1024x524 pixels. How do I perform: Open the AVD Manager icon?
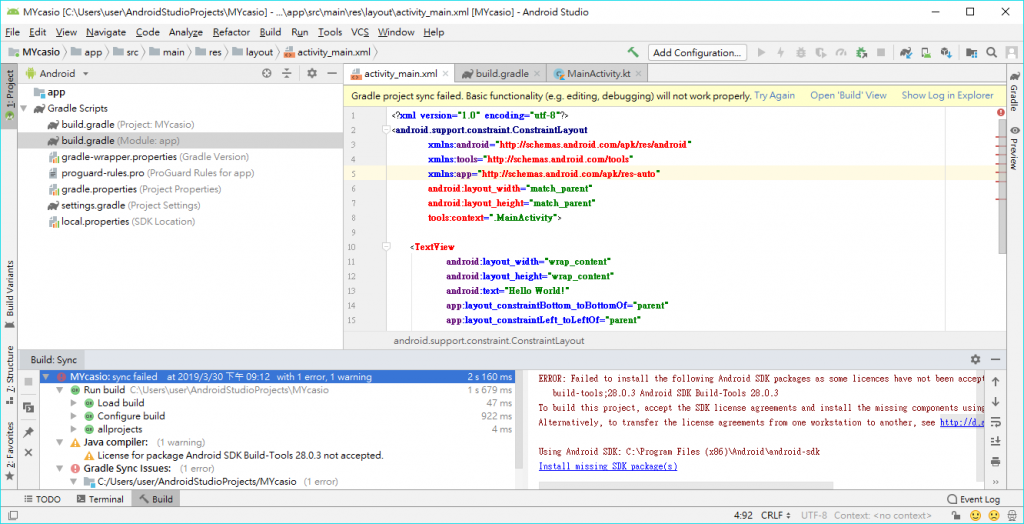[x=926, y=52]
